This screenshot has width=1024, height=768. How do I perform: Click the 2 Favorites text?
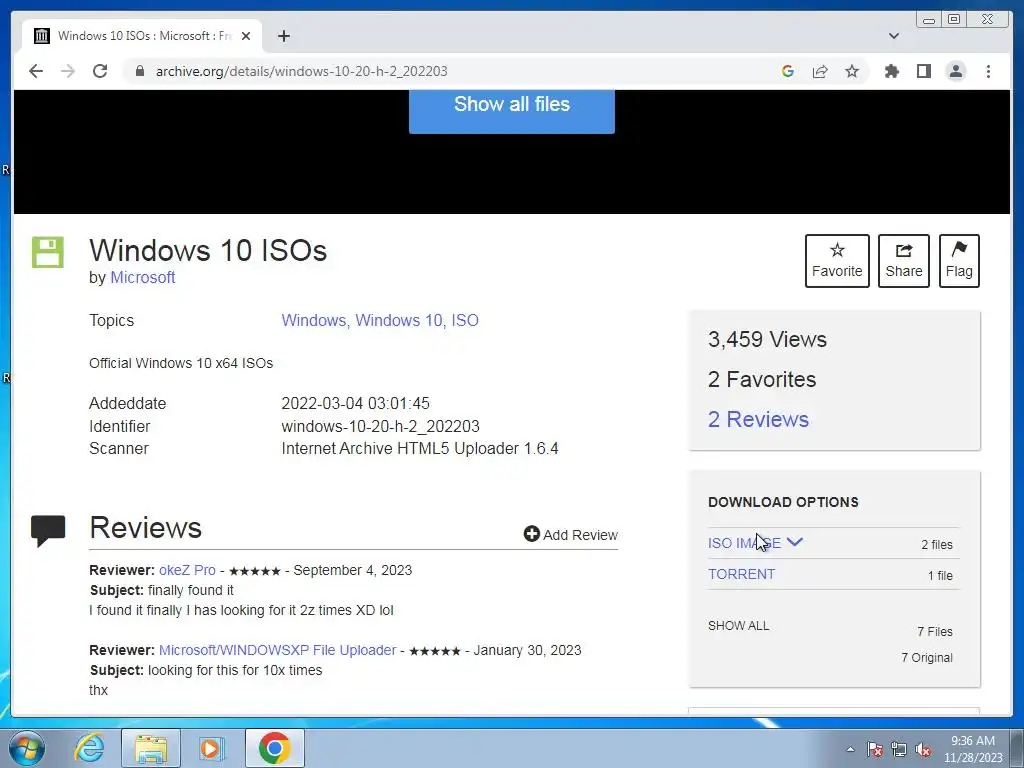(762, 379)
